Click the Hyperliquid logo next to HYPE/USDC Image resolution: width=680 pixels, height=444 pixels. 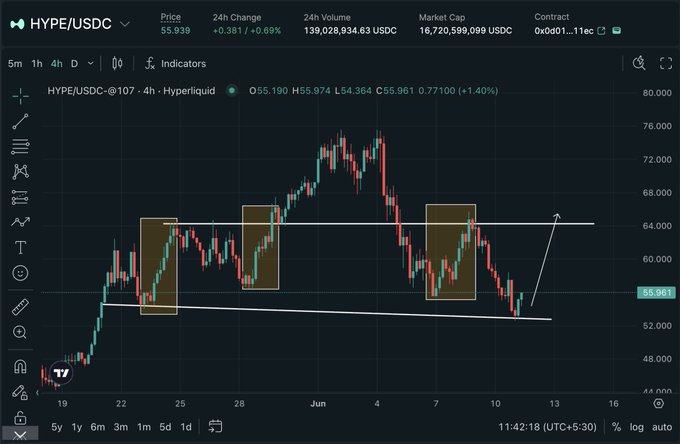point(17,24)
